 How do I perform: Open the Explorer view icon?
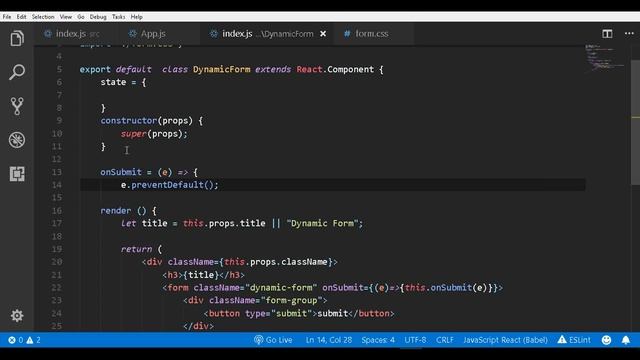17,38
